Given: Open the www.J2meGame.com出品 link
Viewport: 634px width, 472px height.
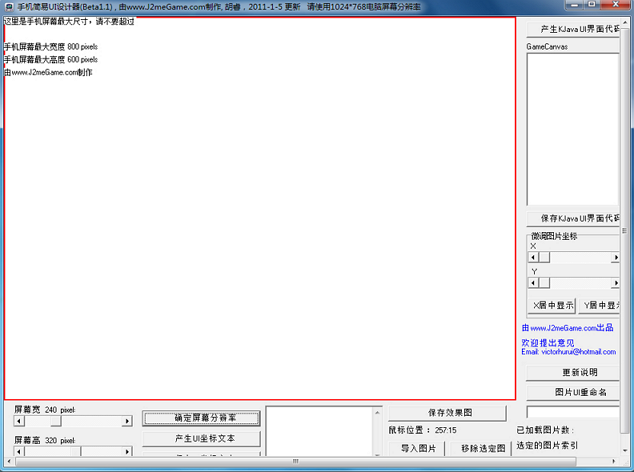Looking at the screenshot, I should pos(568,328).
